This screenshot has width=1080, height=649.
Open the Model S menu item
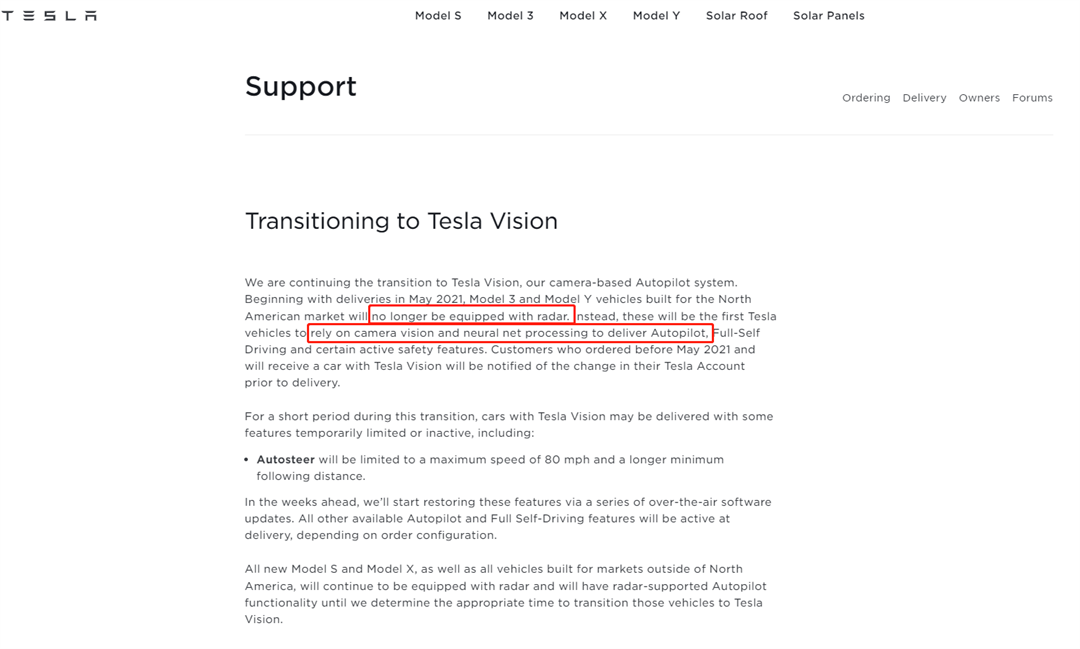point(438,16)
